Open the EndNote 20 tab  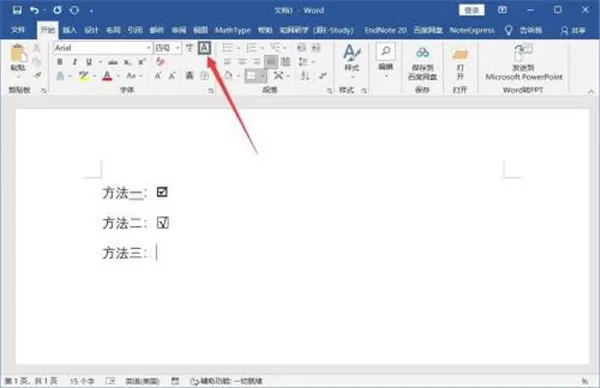(x=385, y=30)
